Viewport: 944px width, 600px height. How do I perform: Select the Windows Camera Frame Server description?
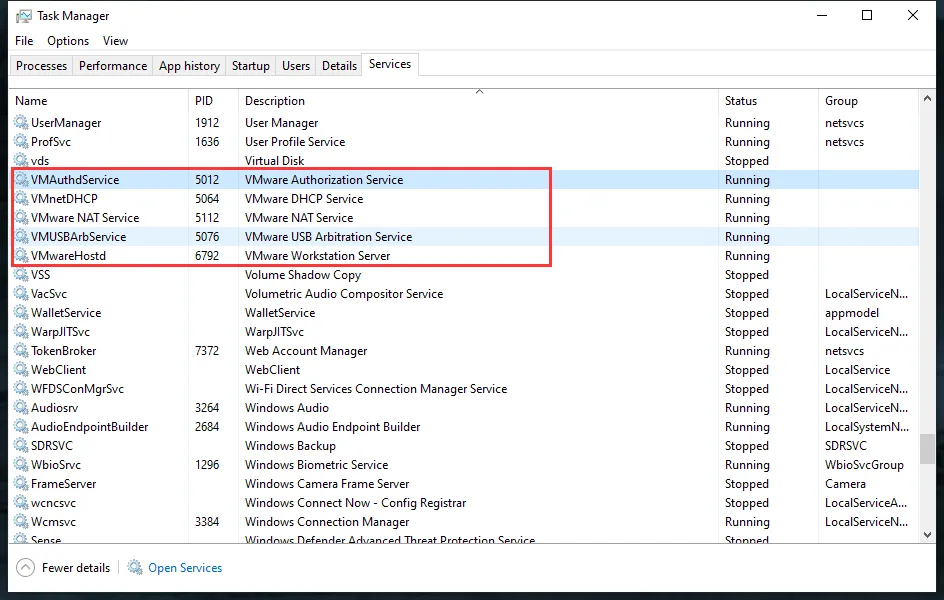pyautogui.click(x=327, y=483)
